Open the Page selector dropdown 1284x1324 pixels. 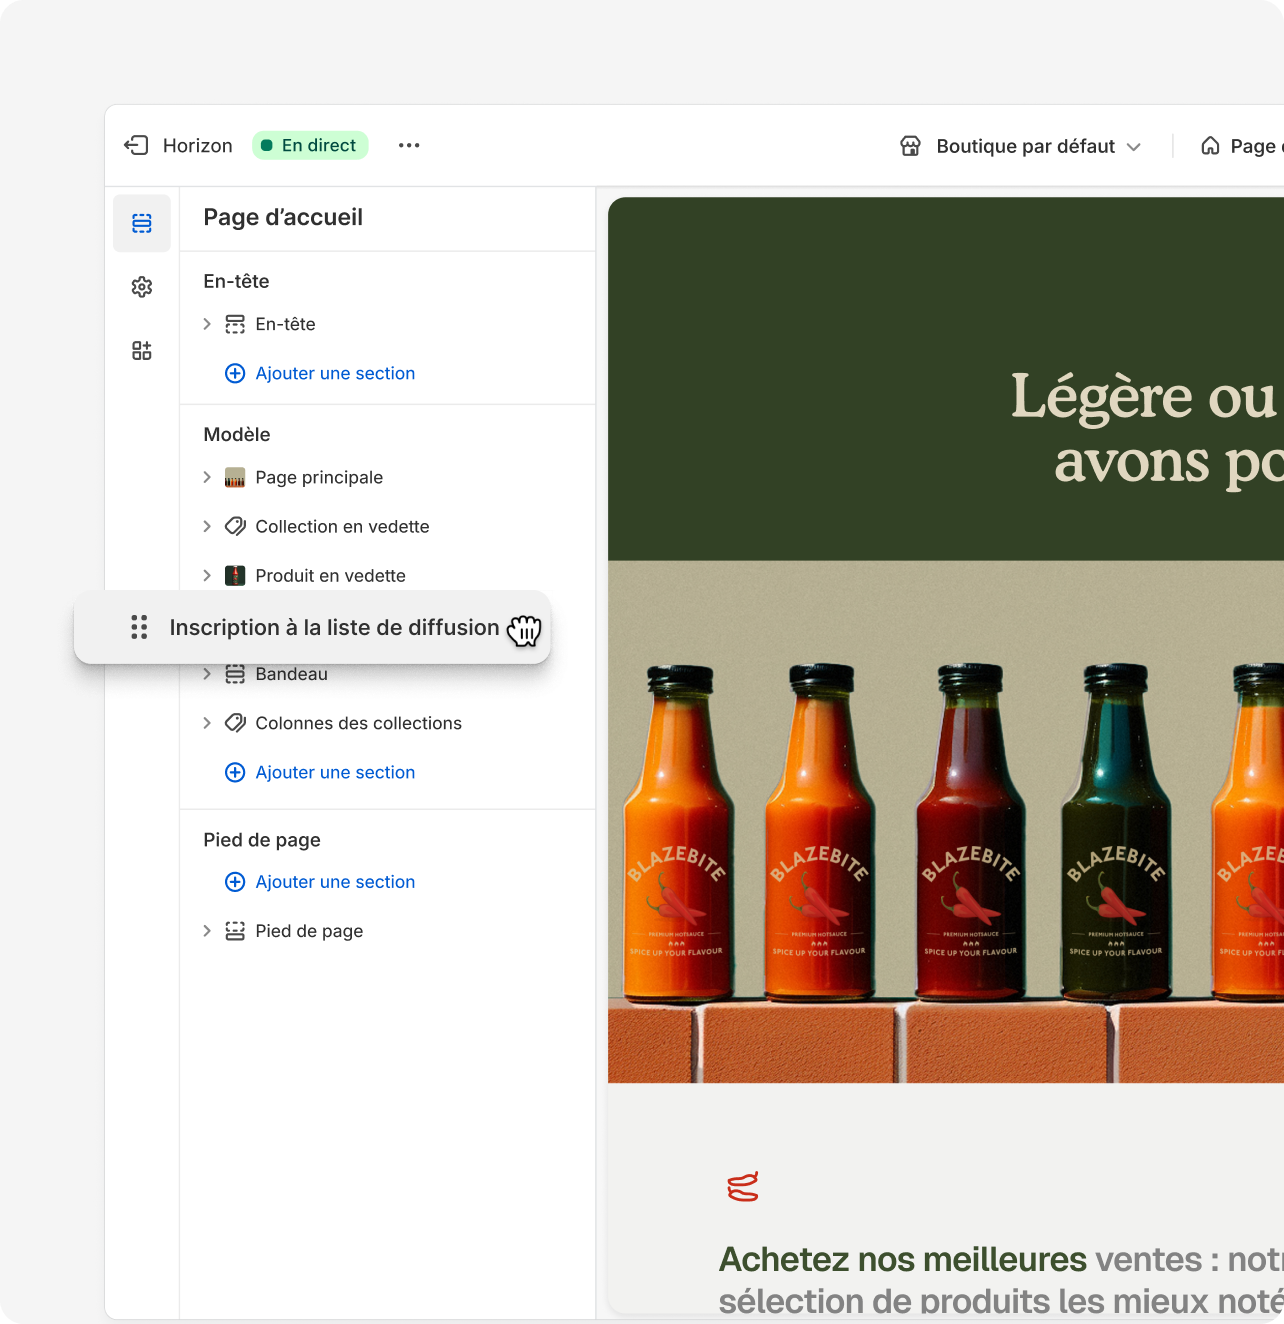click(1240, 146)
